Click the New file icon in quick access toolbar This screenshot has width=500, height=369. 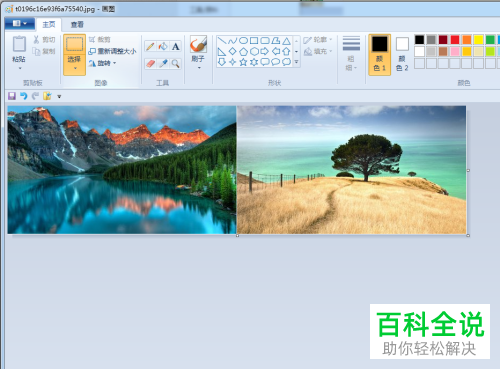pos(47,96)
